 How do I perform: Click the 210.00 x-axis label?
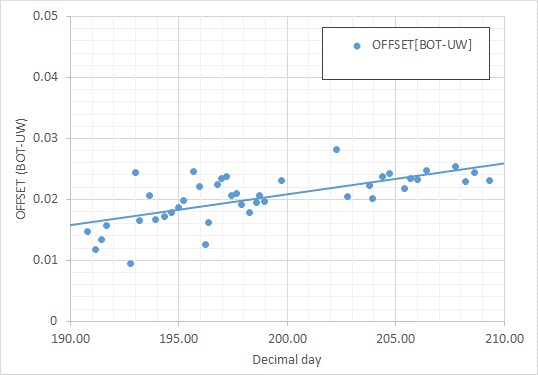point(504,339)
